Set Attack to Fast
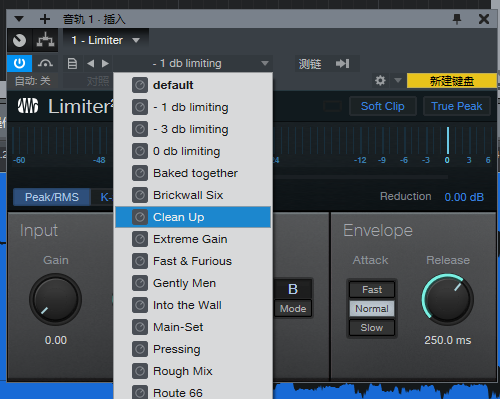 click(372, 289)
